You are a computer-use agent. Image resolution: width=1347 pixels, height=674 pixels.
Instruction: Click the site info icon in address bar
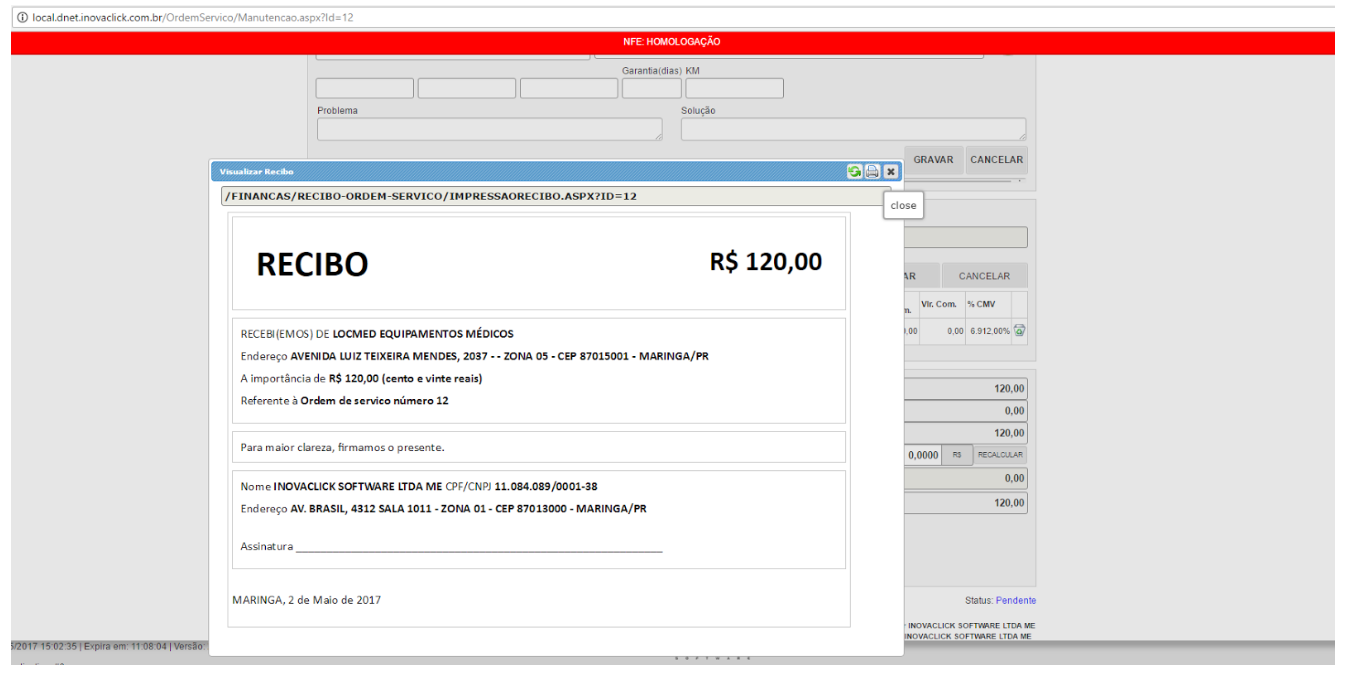(22, 18)
